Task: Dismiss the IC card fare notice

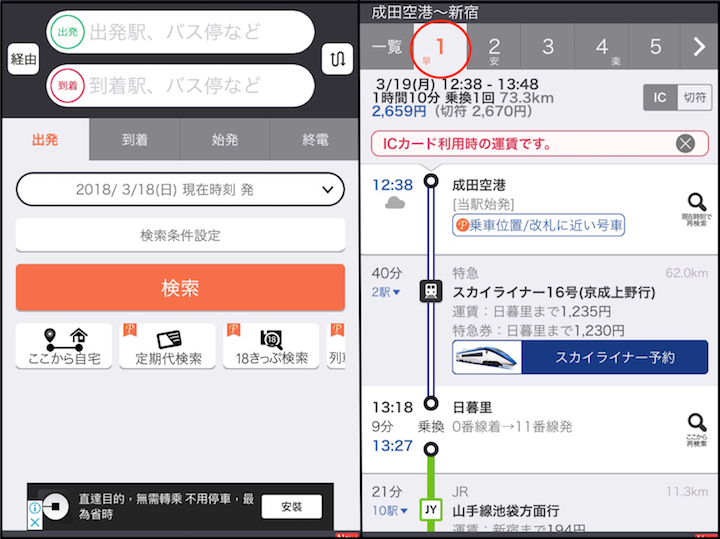Action: pos(685,144)
